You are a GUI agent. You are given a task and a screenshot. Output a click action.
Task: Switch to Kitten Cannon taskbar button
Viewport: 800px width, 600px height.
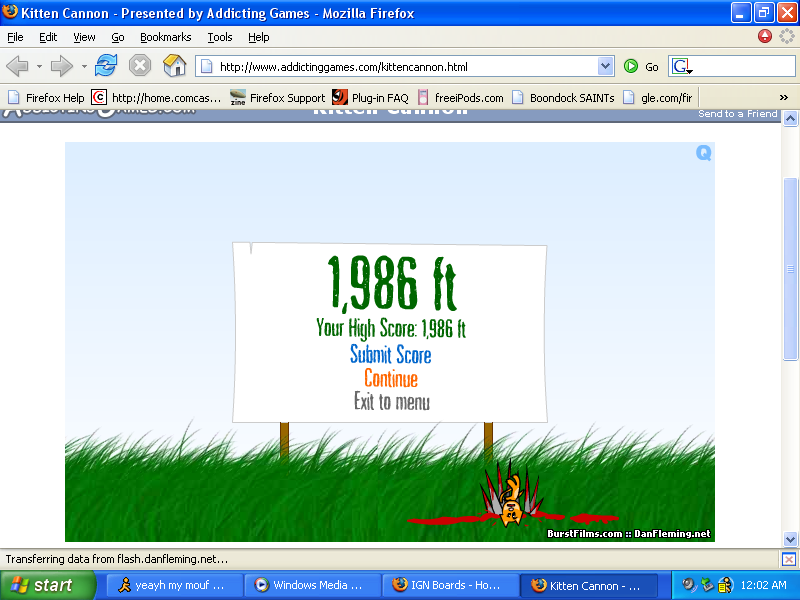(x=588, y=585)
